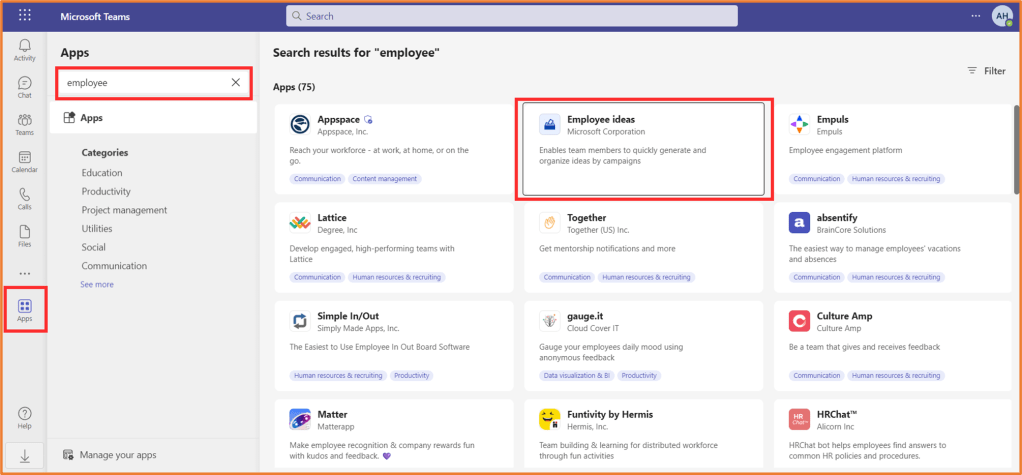Open the profile avatar AH
1022x475 pixels.
click(x=1001, y=16)
